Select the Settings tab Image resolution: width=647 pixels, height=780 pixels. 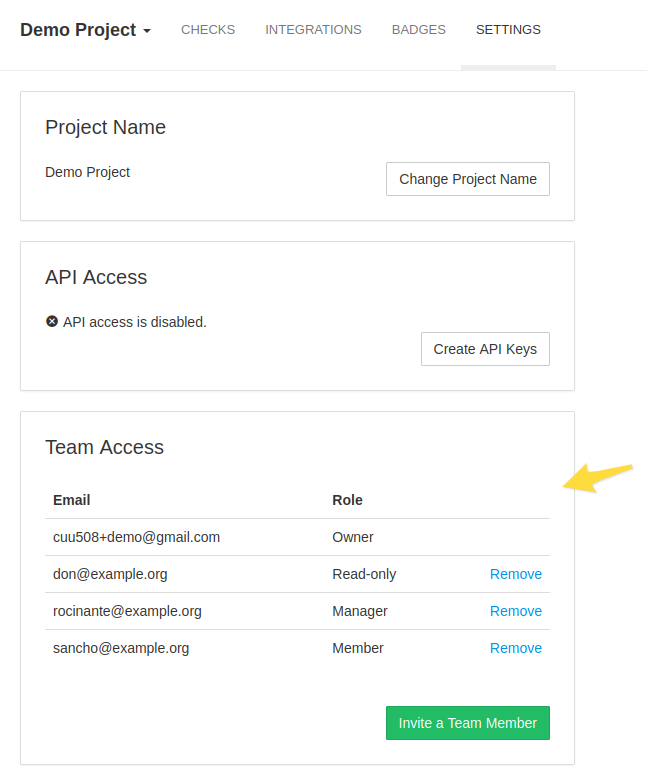coord(508,30)
